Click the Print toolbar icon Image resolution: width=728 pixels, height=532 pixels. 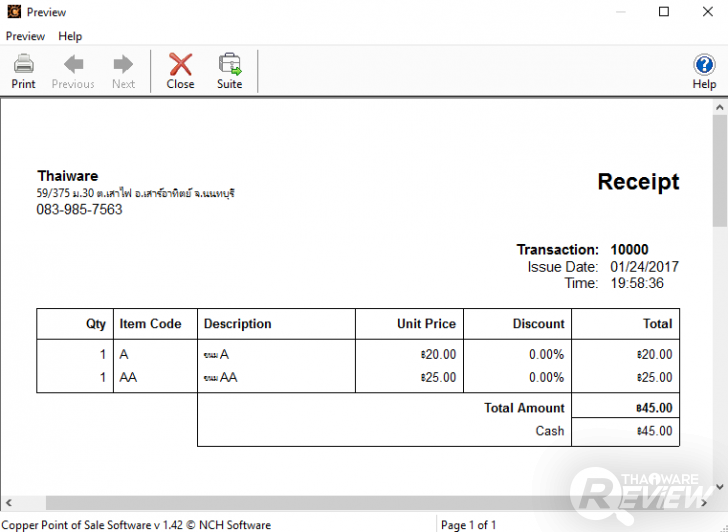point(23,71)
